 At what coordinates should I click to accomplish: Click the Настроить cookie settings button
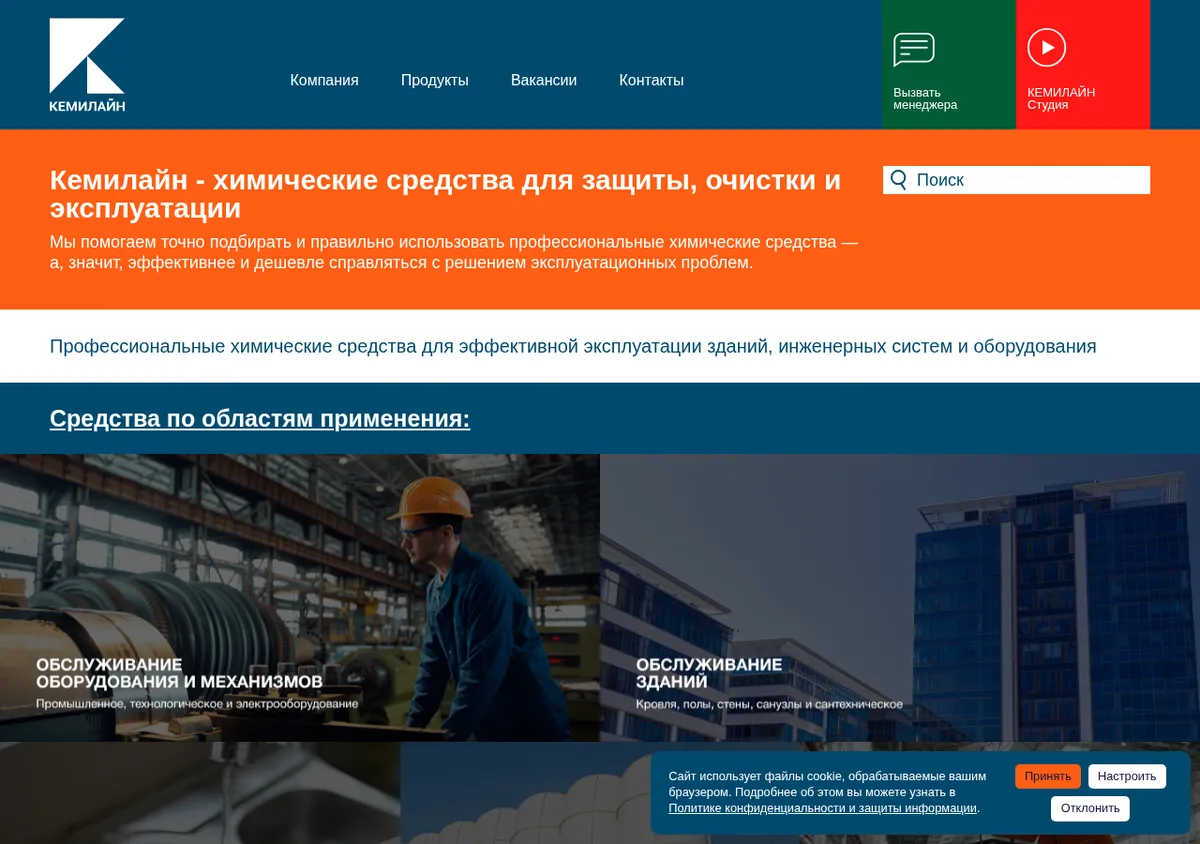coord(1127,776)
